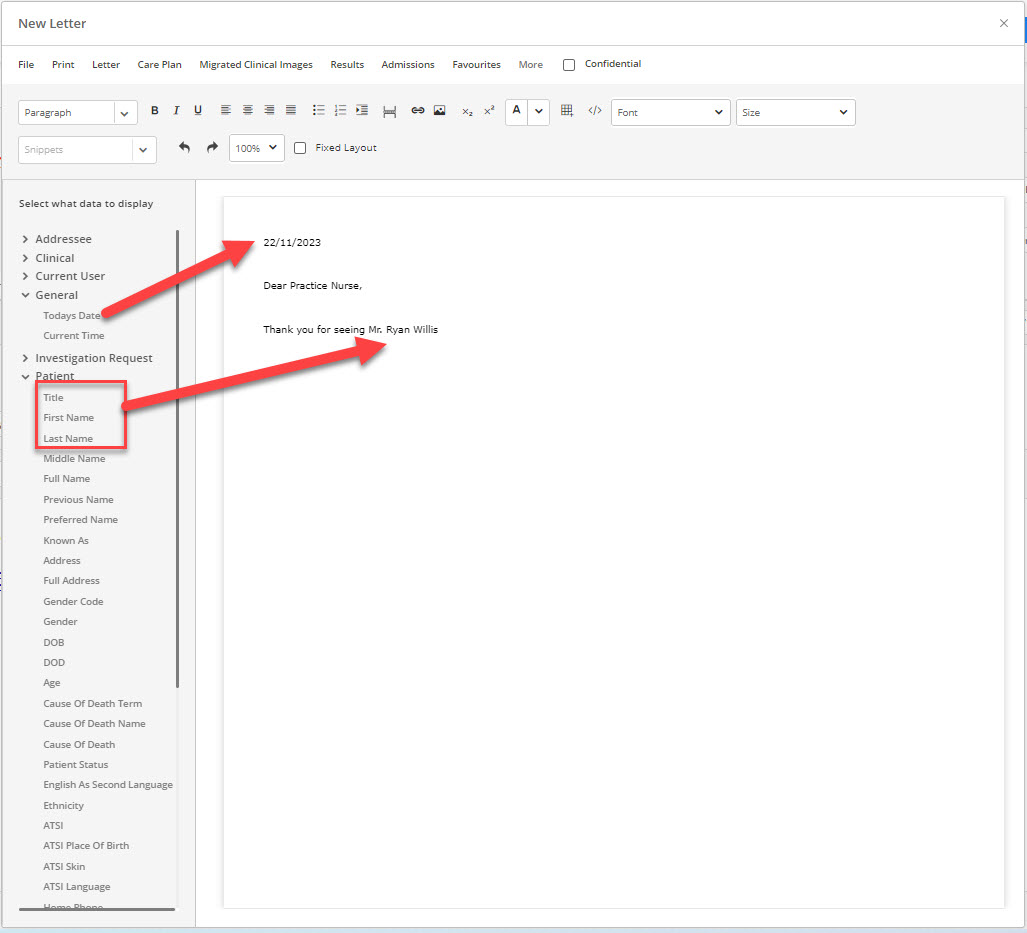Open the zoom 100% dropdown
Screen dimensions: 1027x933
pos(257,148)
